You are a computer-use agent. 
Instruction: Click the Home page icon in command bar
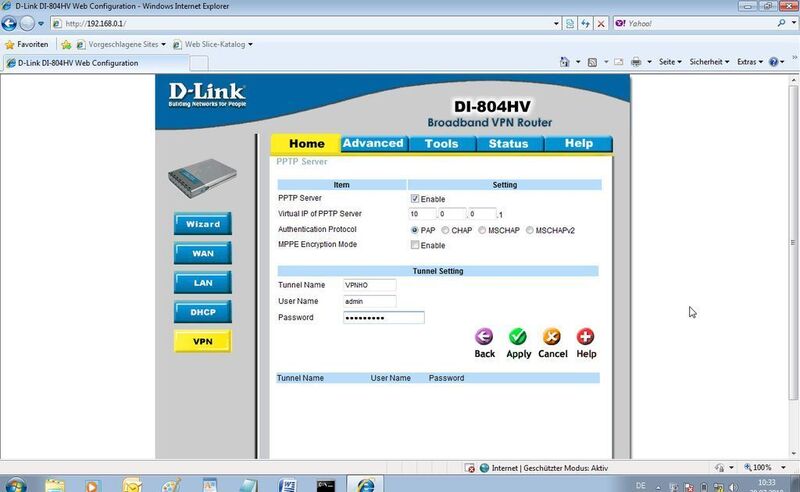(x=564, y=62)
